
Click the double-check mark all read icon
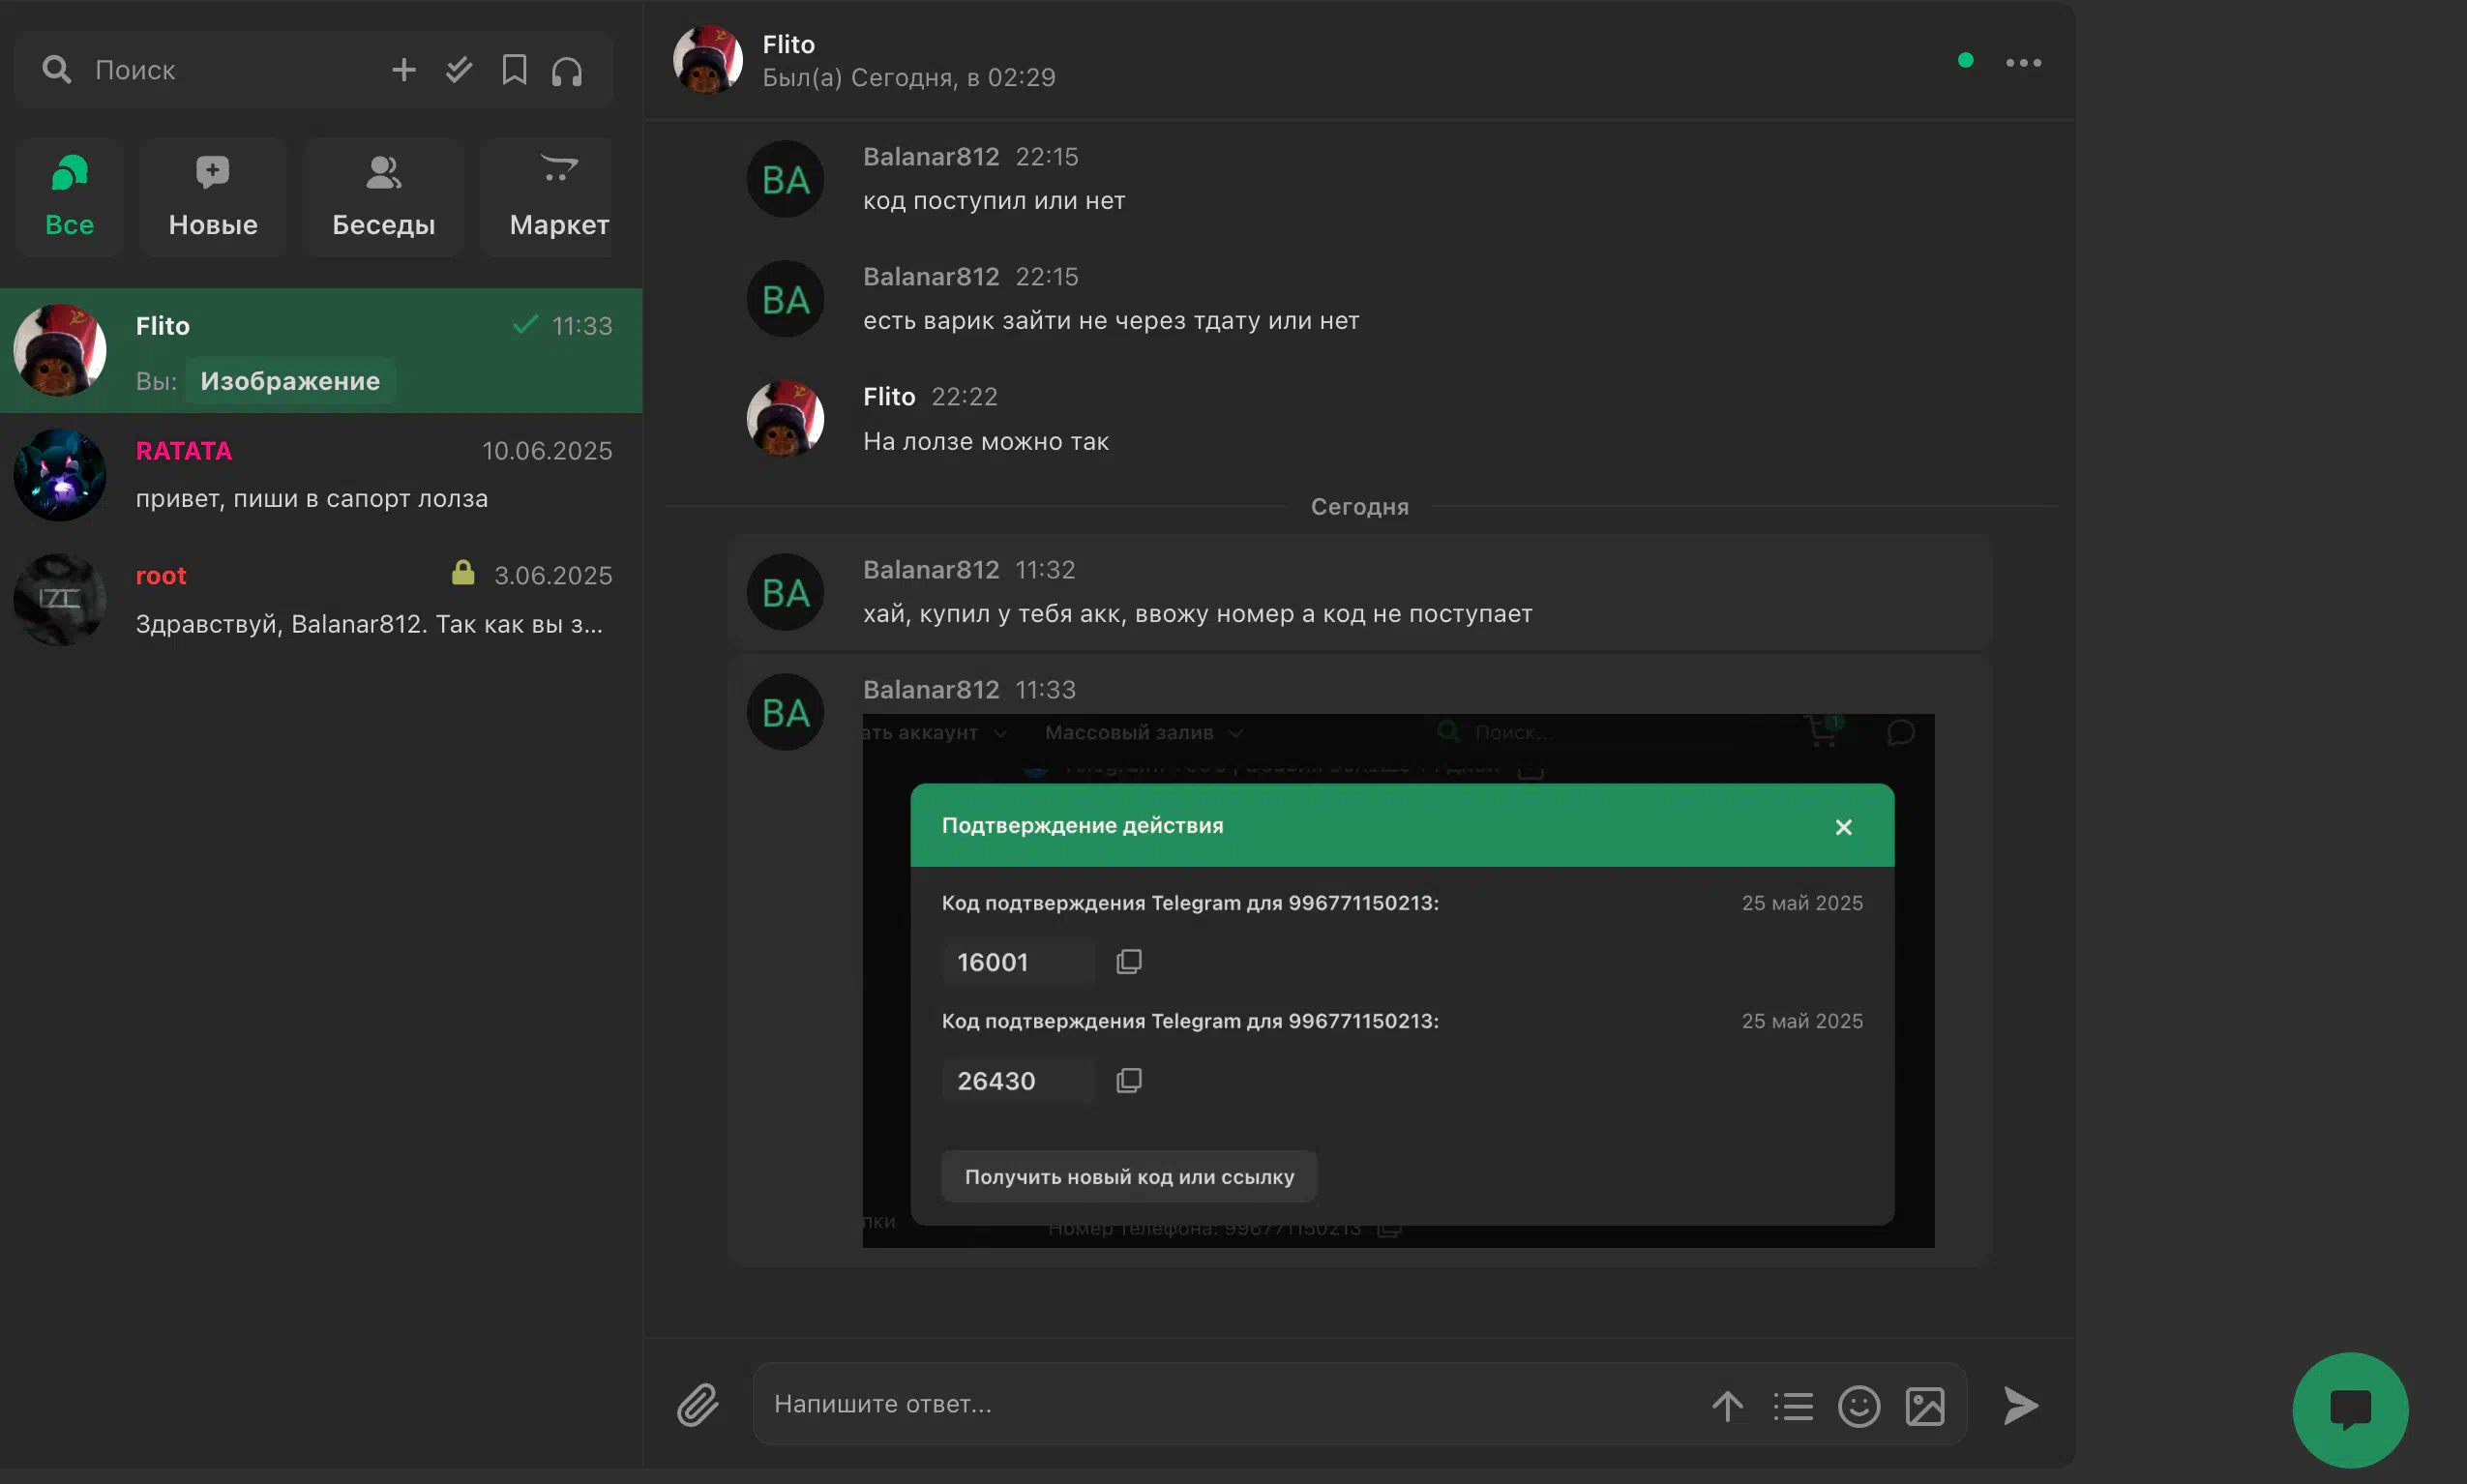(x=459, y=69)
